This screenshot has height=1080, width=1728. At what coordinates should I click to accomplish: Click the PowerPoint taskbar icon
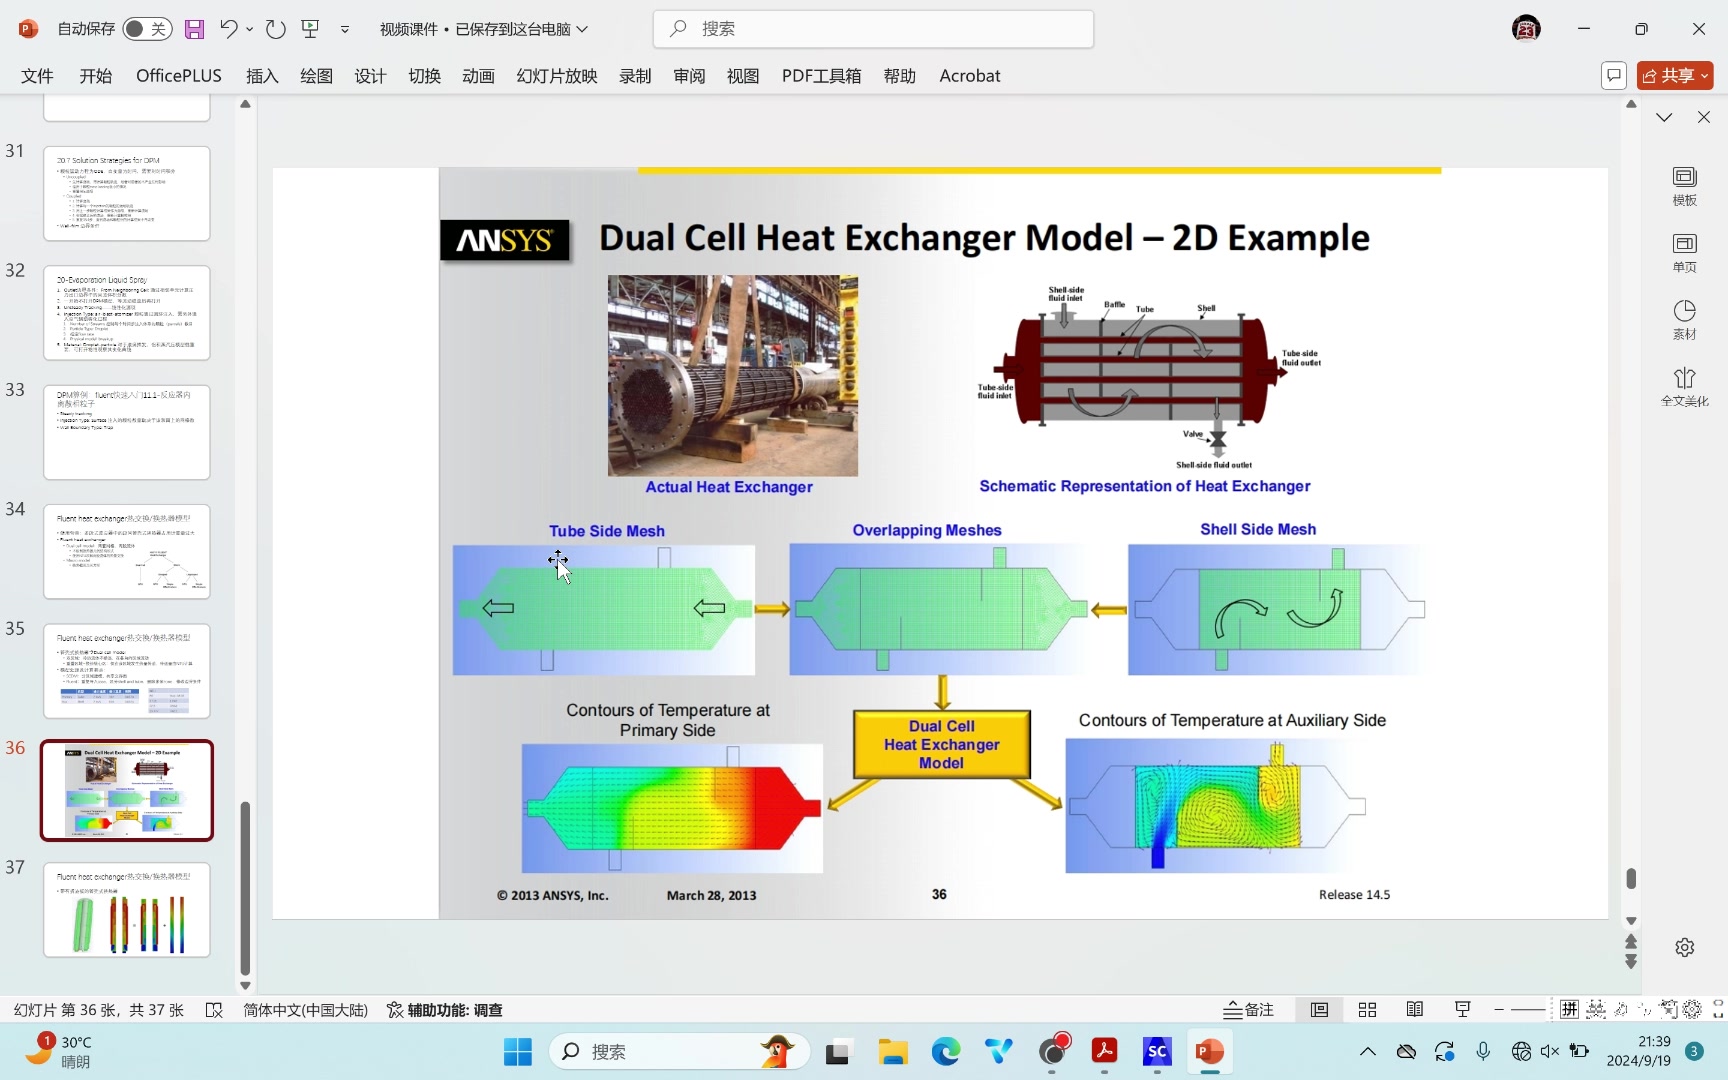pyautogui.click(x=1210, y=1051)
